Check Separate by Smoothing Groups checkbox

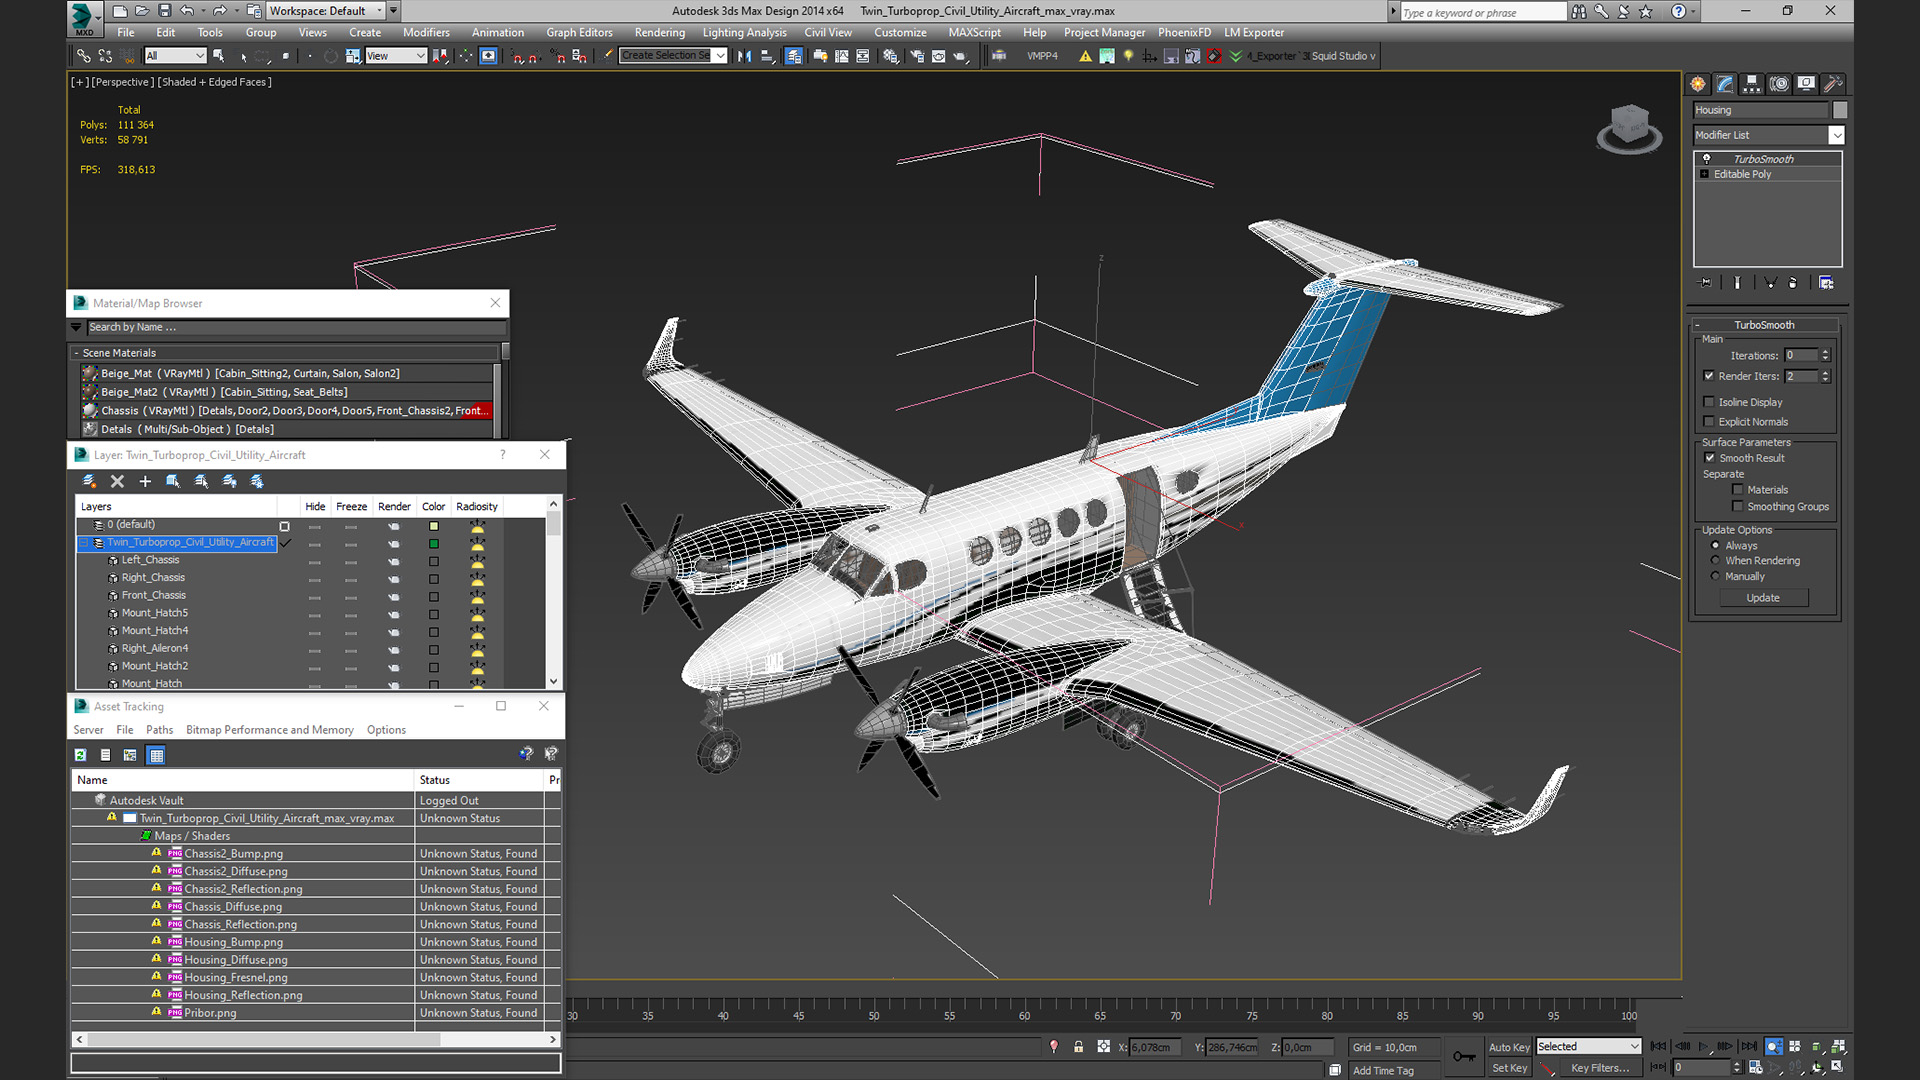[x=1738, y=507]
